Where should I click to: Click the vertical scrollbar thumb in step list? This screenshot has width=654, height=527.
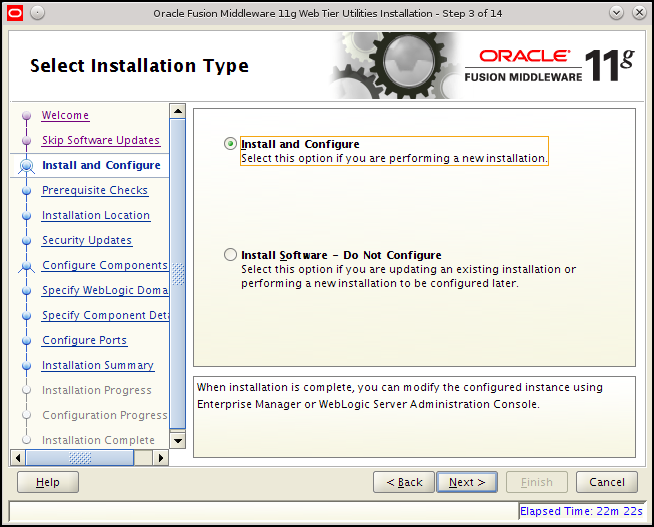[178, 274]
